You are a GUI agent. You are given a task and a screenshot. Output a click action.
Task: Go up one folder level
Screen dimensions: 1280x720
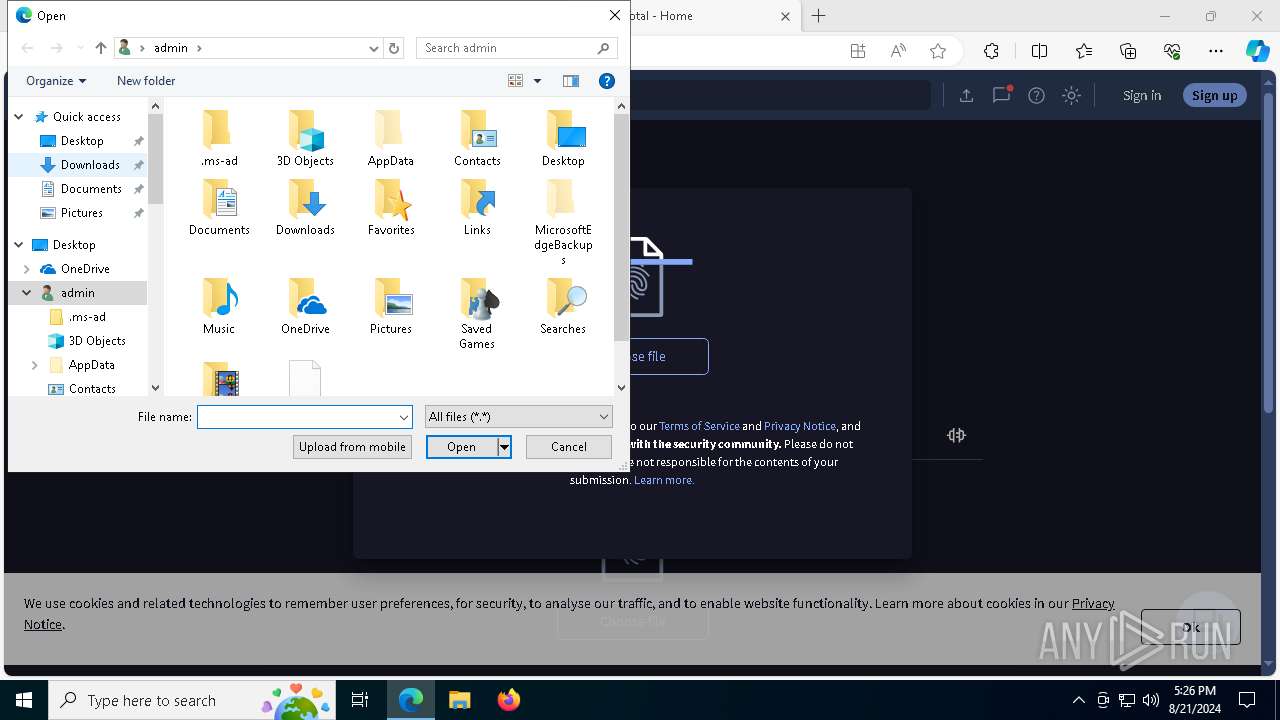(x=100, y=48)
